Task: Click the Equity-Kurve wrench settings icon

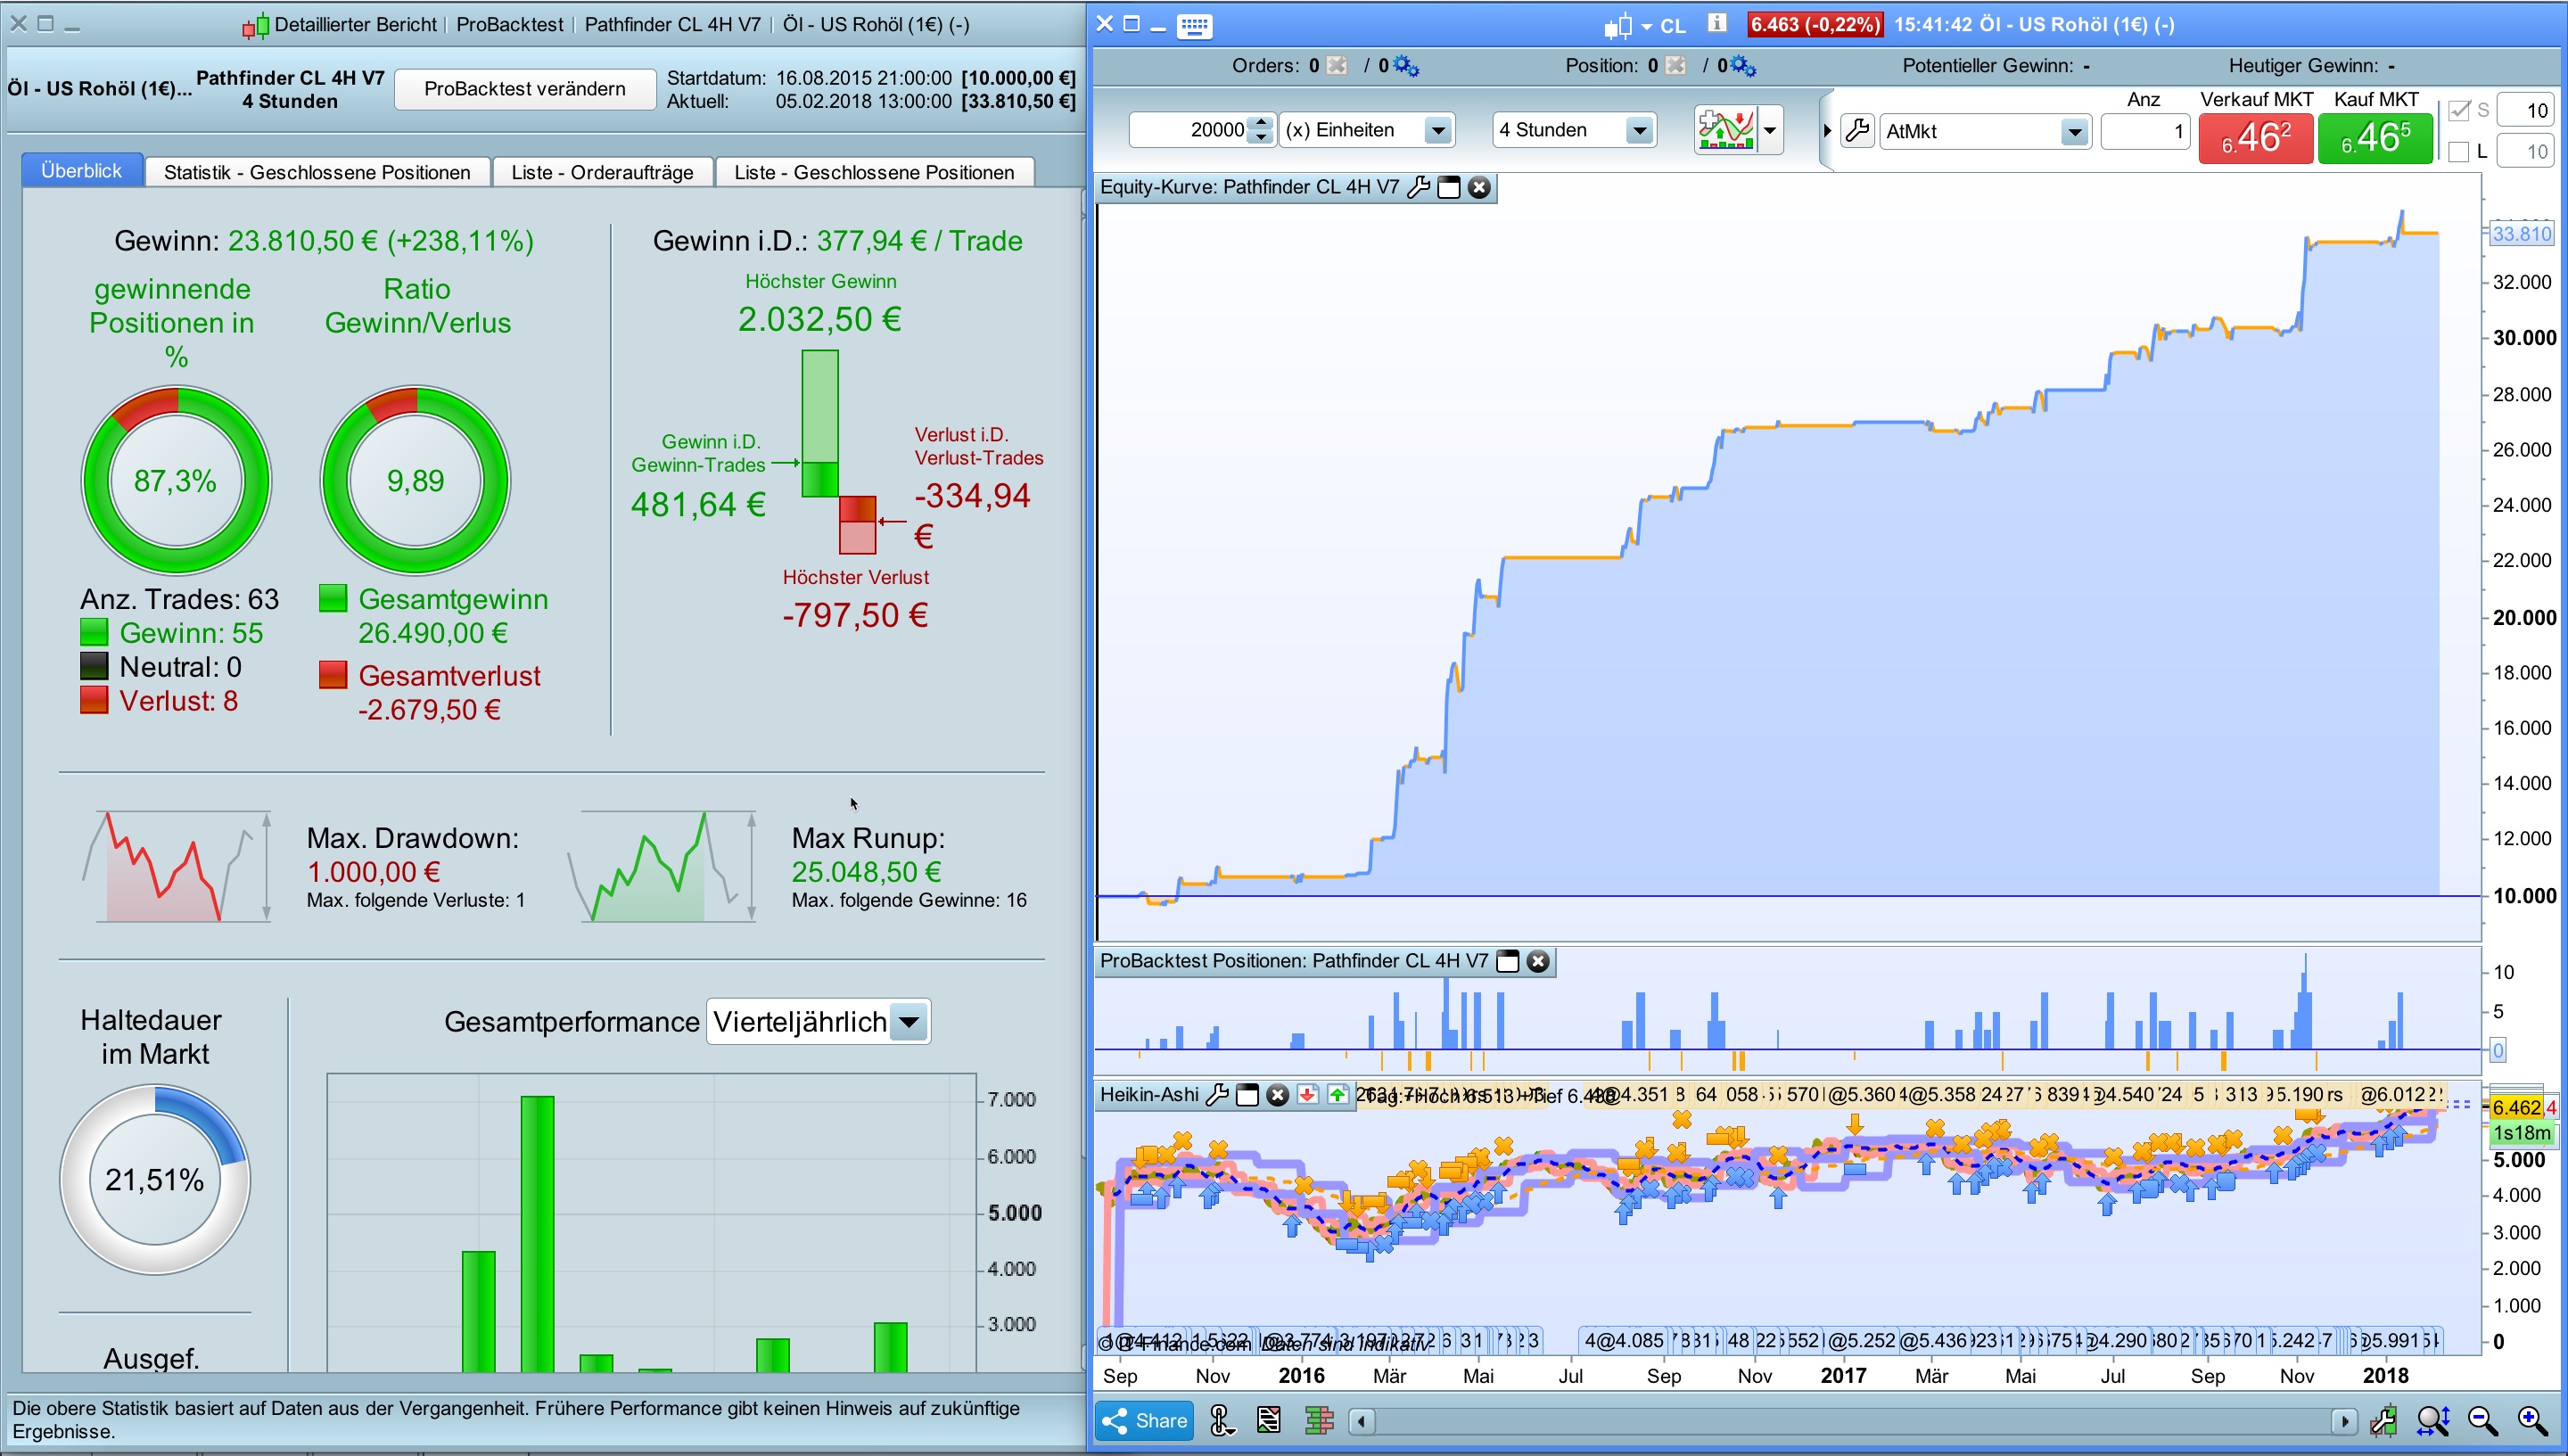Action: pos(1418,187)
